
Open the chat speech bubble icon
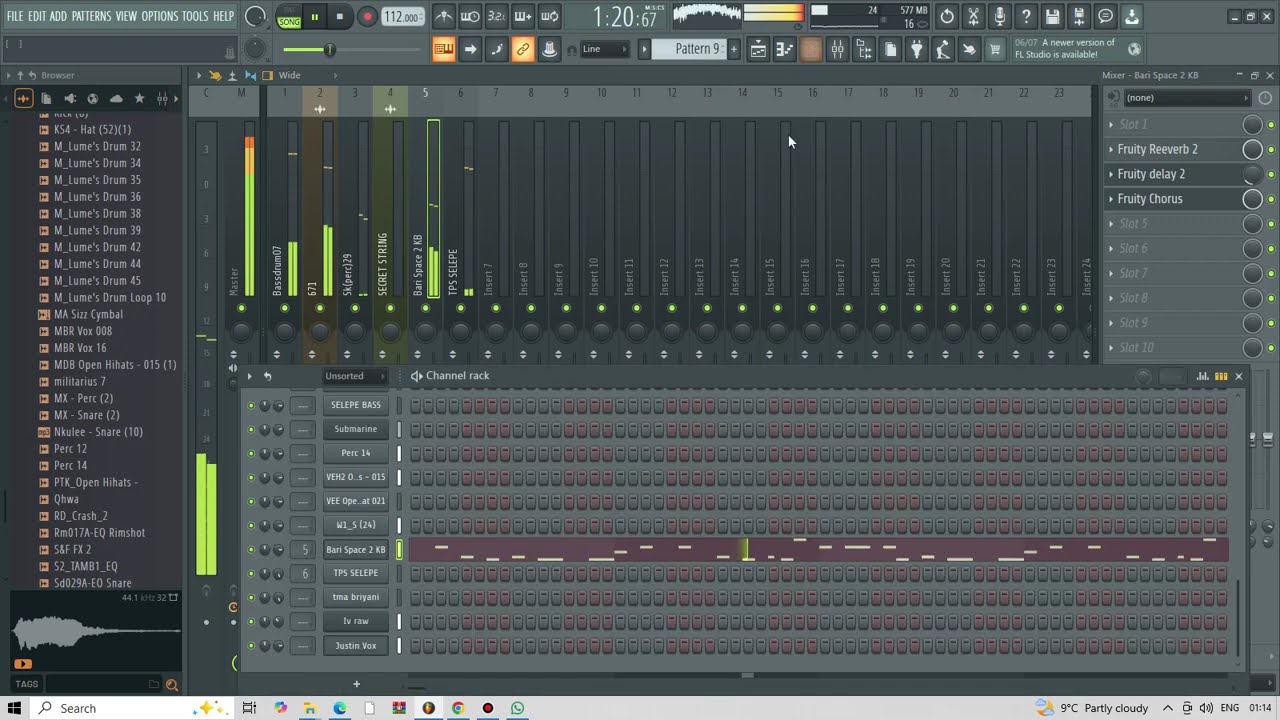point(1105,16)
